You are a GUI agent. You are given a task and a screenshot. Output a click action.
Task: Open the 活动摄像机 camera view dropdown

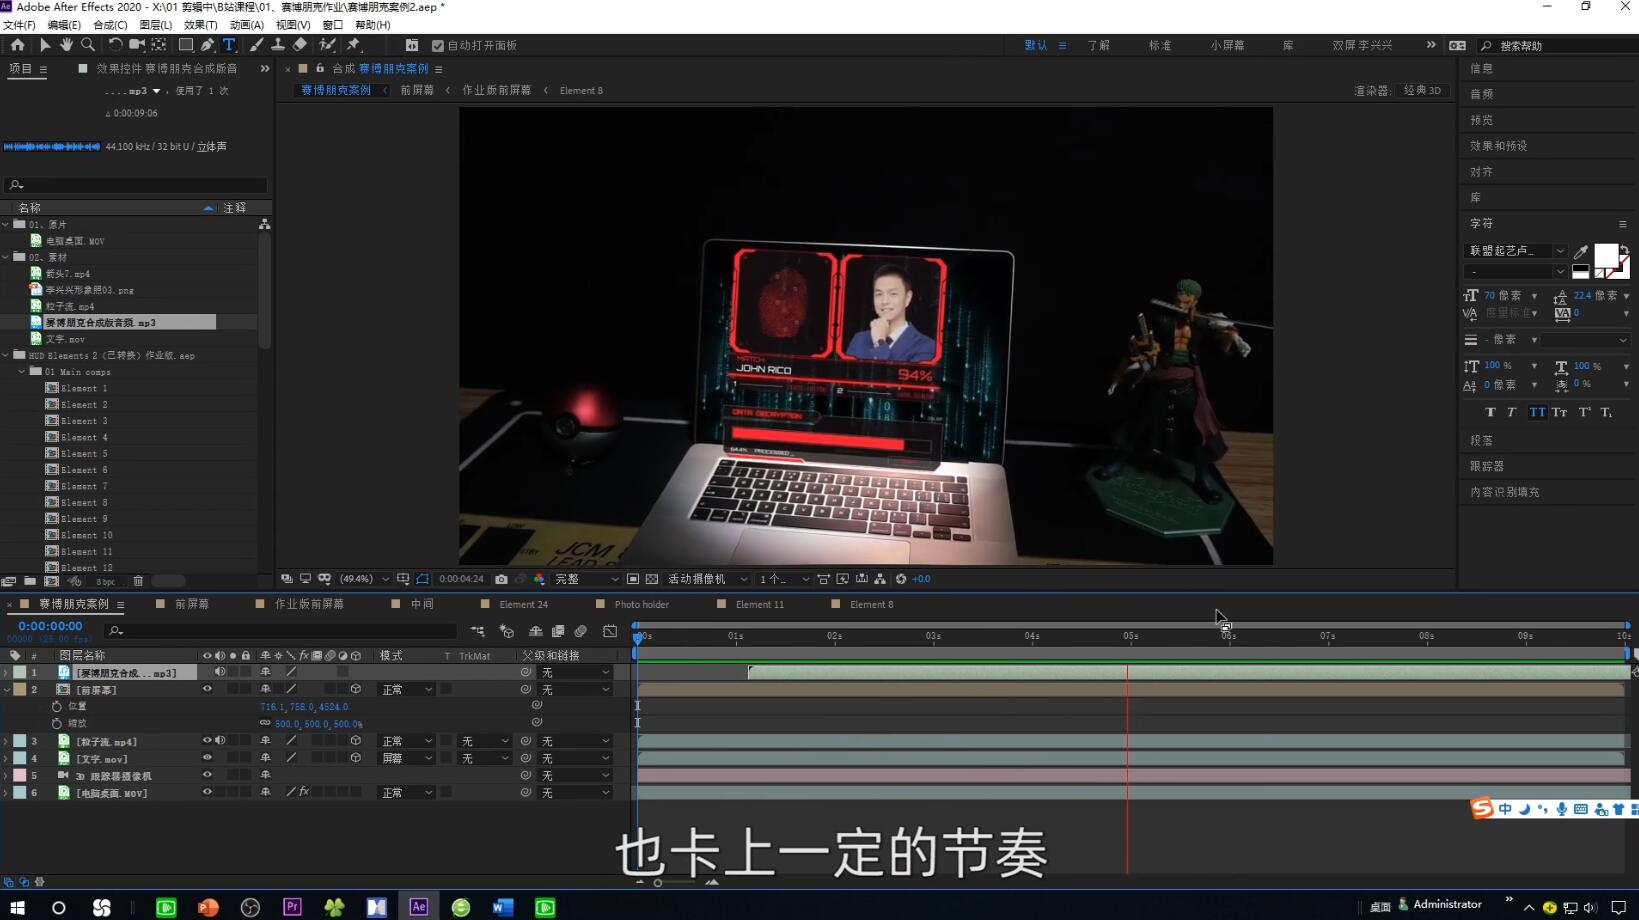[x=708, y=579]
